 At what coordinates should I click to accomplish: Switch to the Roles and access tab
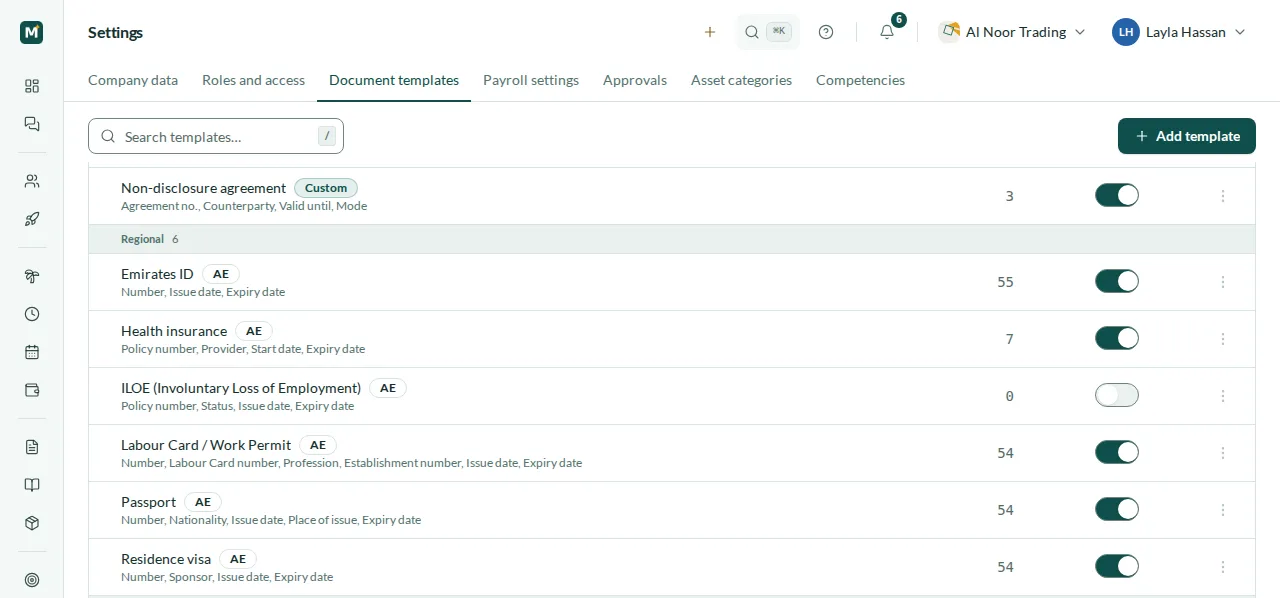click(253, 80)
